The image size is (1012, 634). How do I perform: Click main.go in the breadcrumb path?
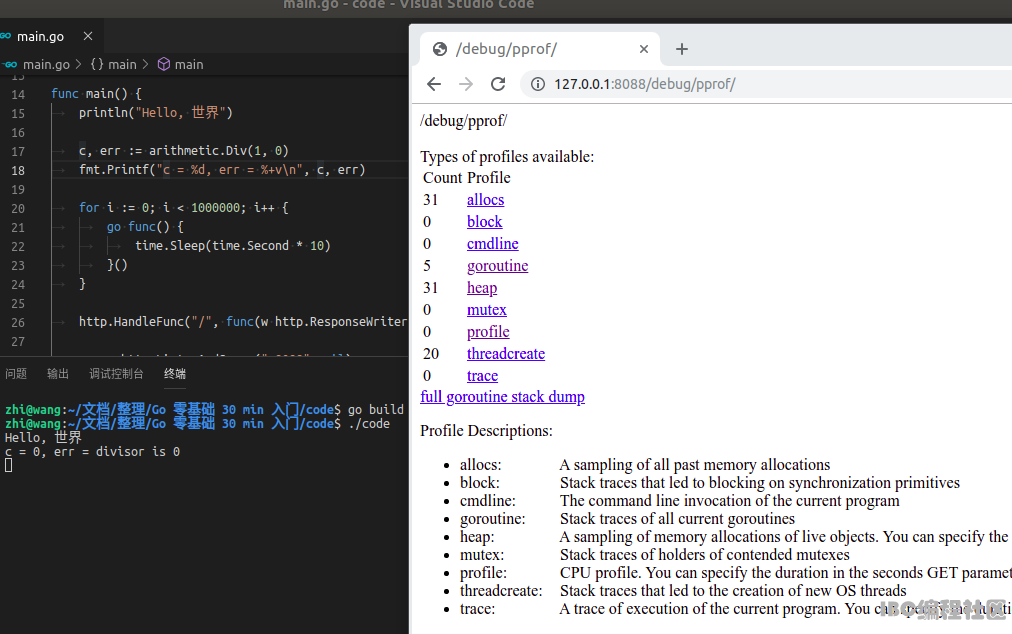[46, 65]
